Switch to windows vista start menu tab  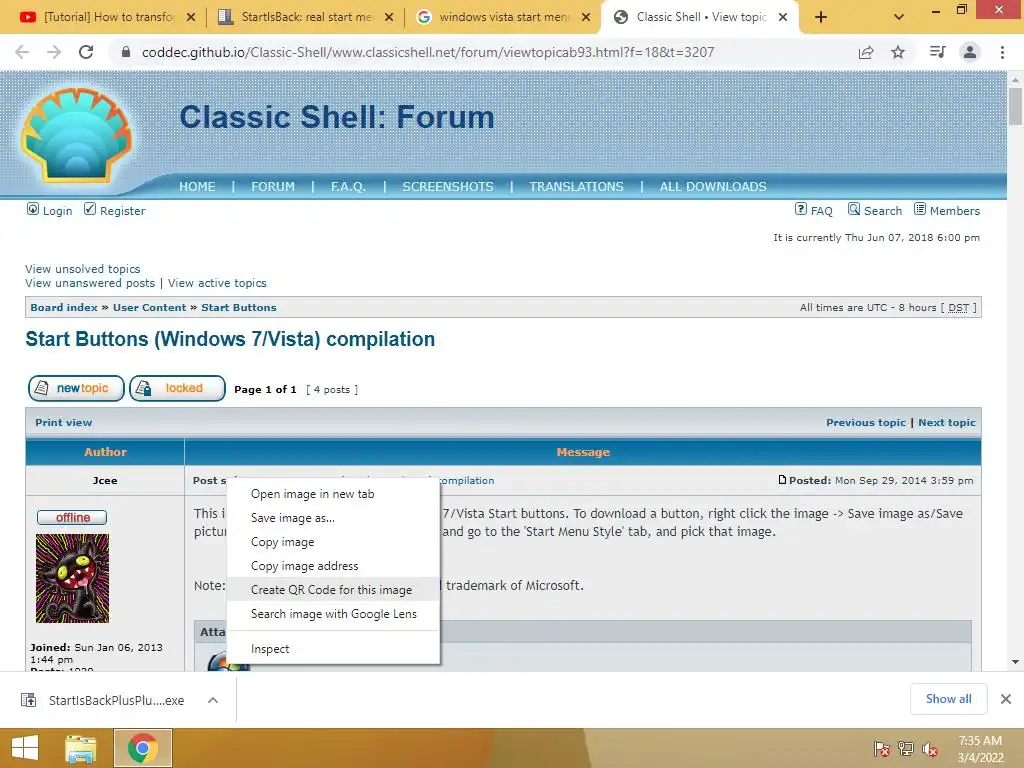coord(503,17)
